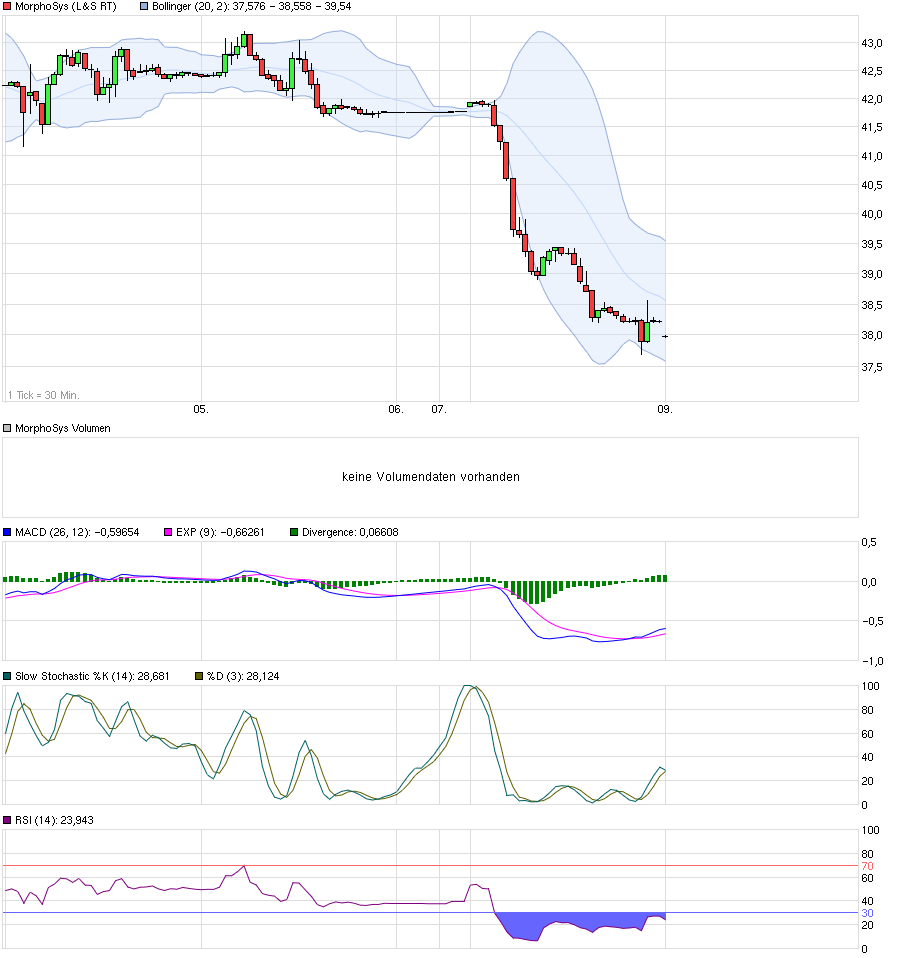The image size is (900, 958).
Task: Click the '05.' date axis label
Action: point(201,408)
